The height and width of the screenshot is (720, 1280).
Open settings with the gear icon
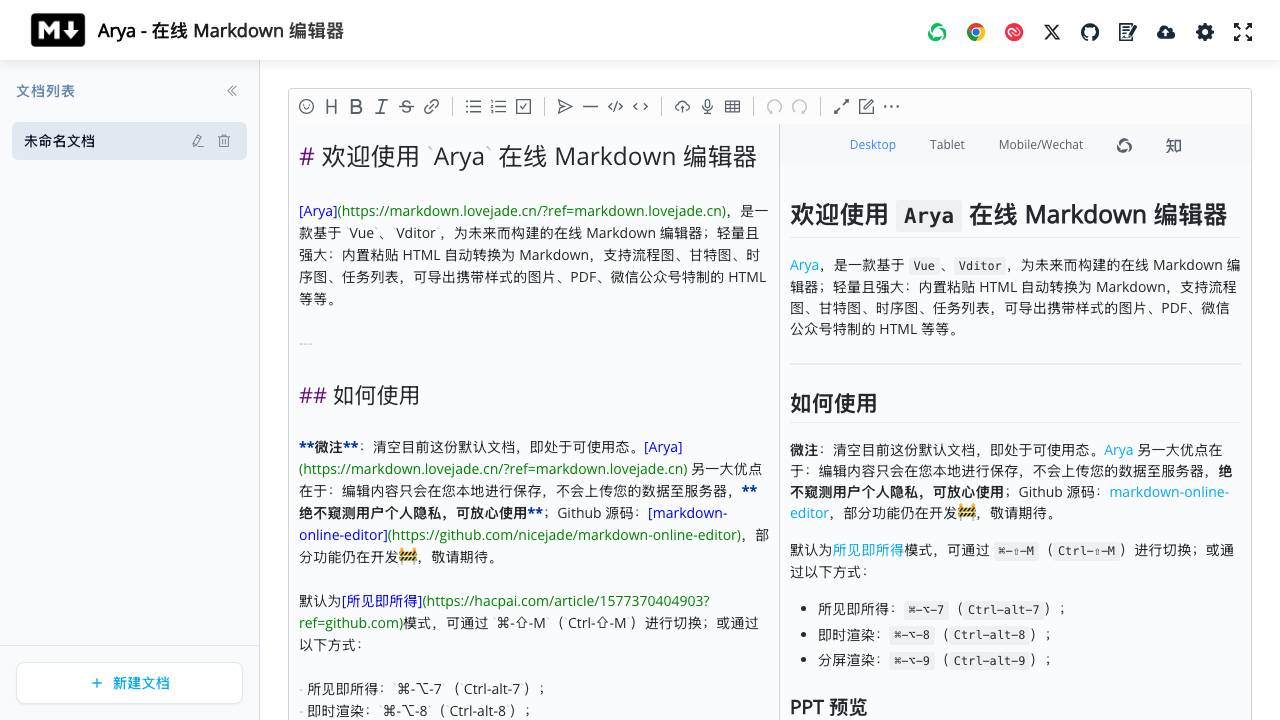click(x=1205, y=32)
